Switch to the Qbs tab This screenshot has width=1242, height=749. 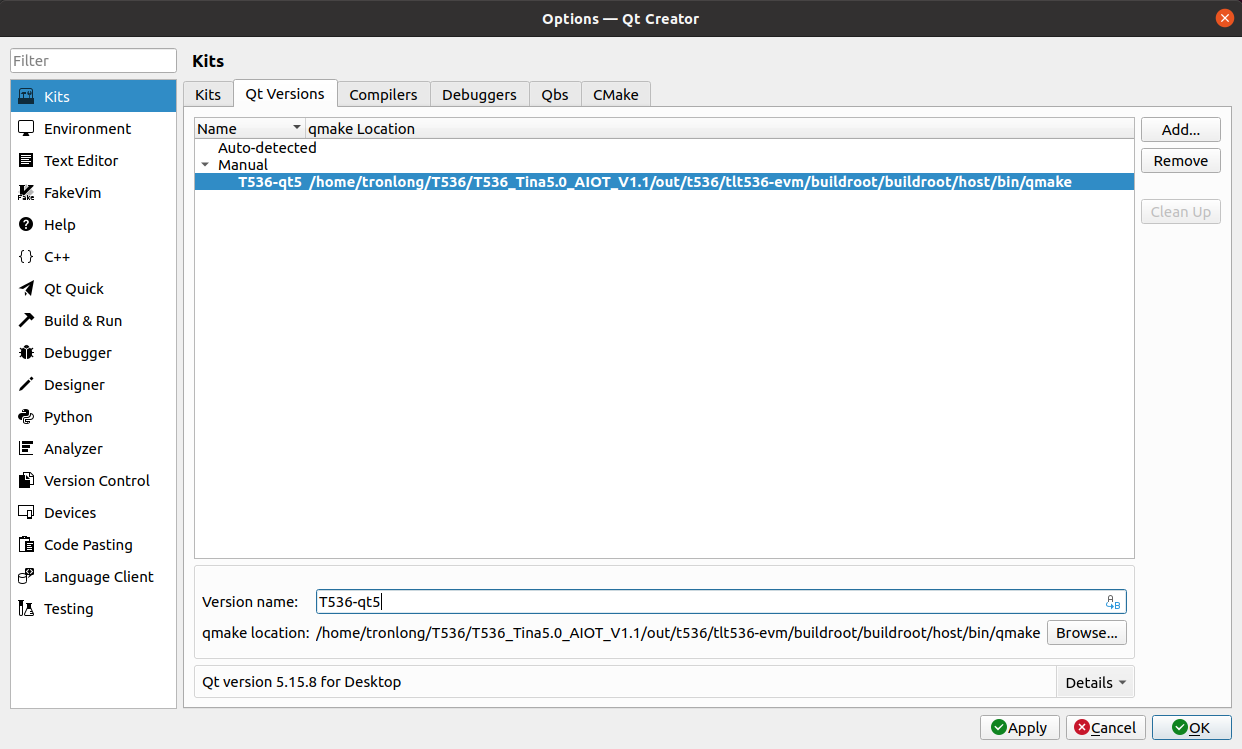(x=555, y=94)
